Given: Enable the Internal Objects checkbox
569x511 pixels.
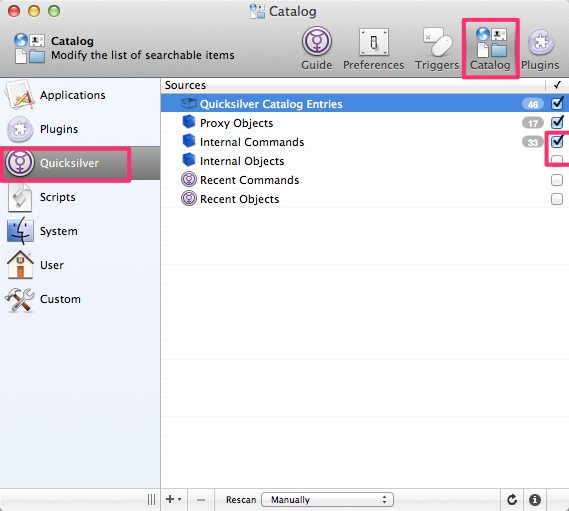Looking at the screenshot, I should (x=557, y=161).
